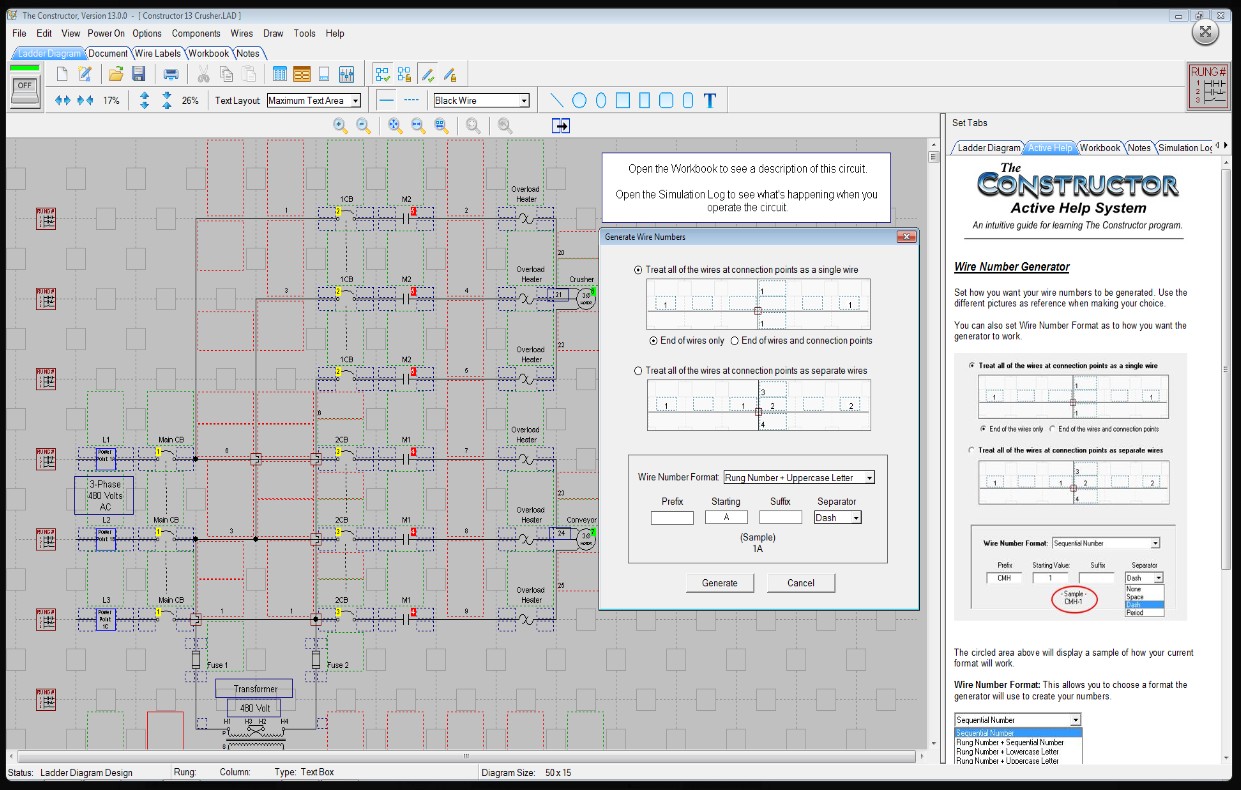
Task: Click the blue grid table toolbar icon
Action: [x=280, y=74]
